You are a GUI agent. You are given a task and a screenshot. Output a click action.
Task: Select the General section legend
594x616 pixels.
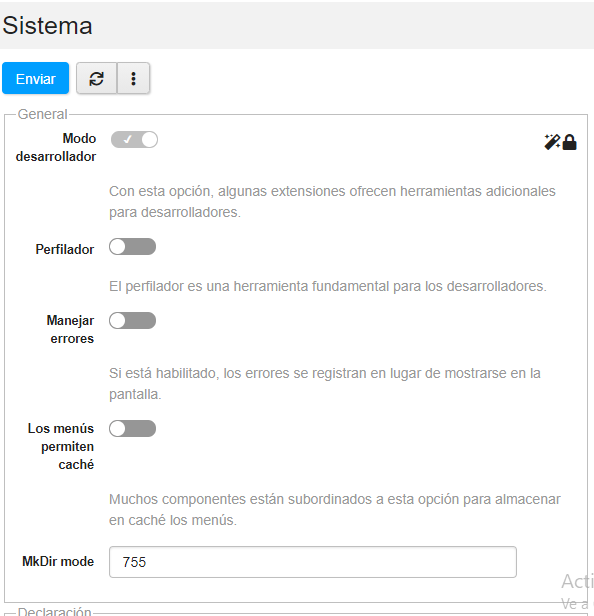click(x=42, y=114)
